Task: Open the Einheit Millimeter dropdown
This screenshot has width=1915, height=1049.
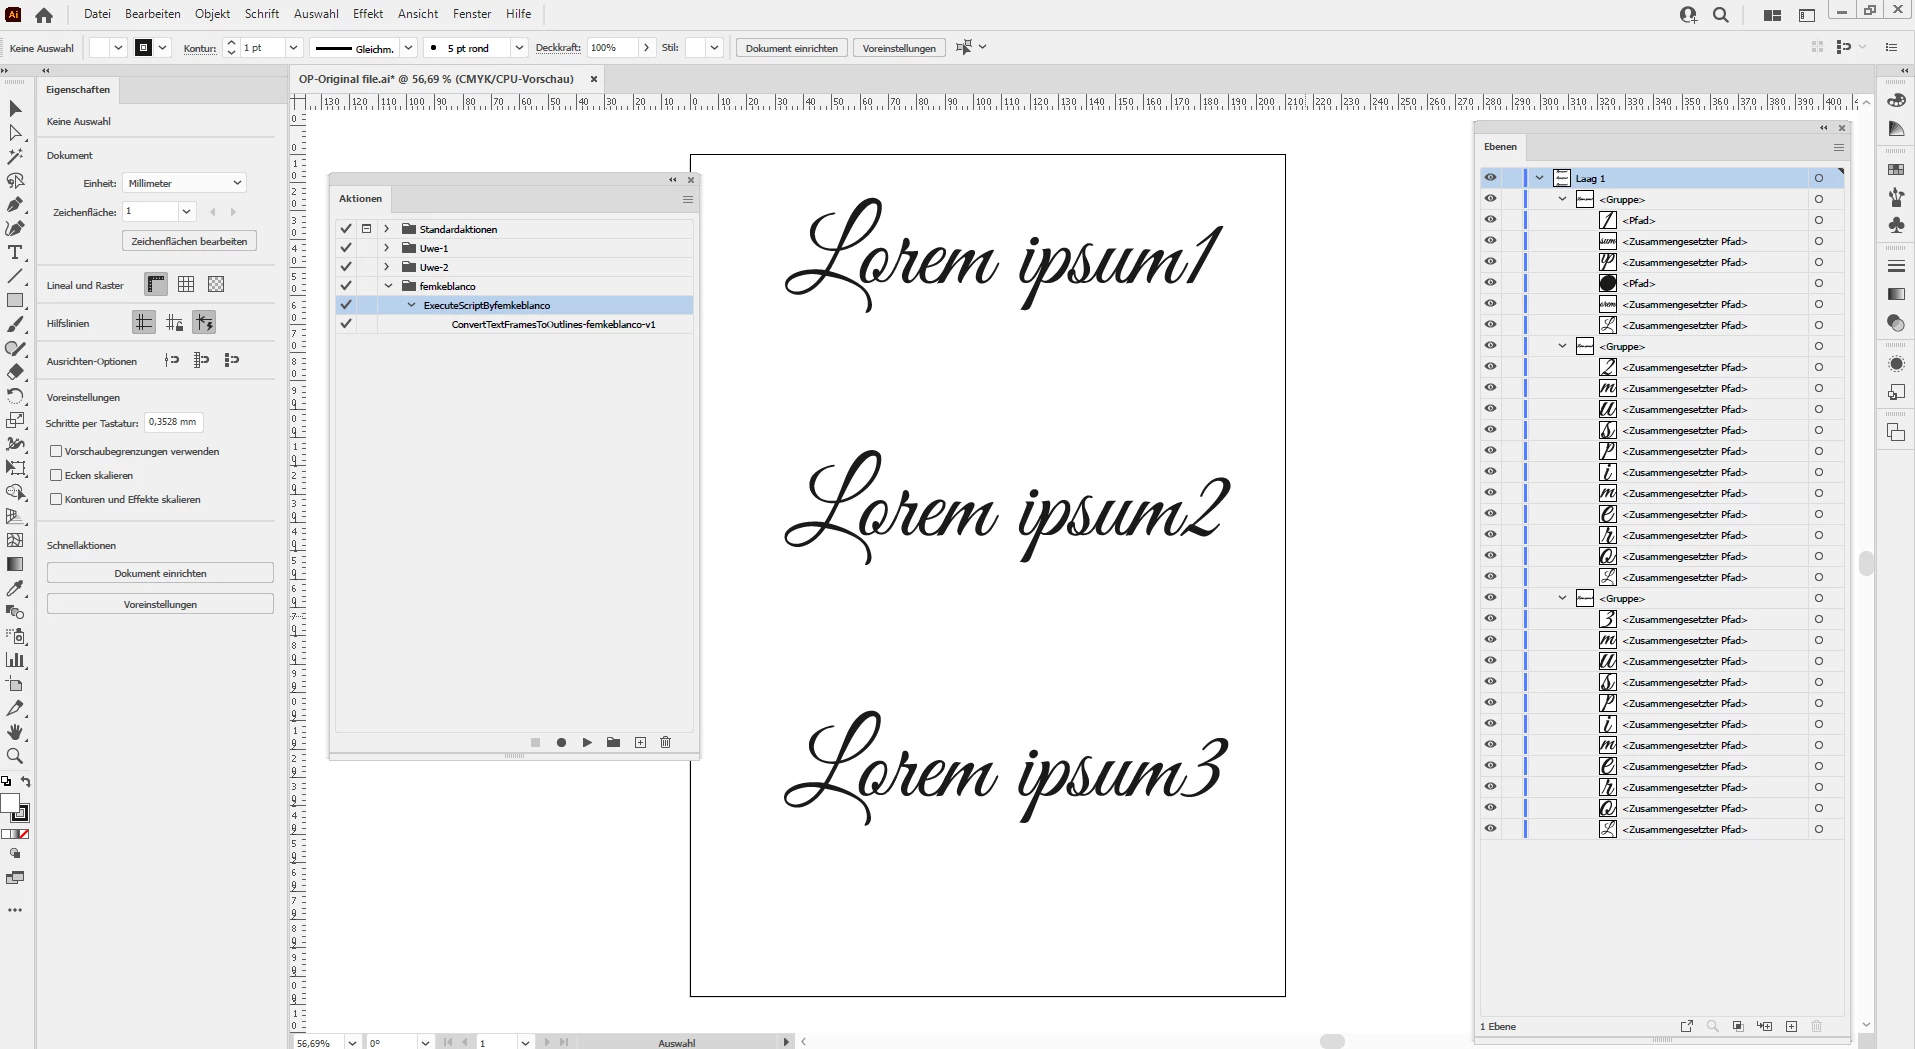Action: click(184, 183)
